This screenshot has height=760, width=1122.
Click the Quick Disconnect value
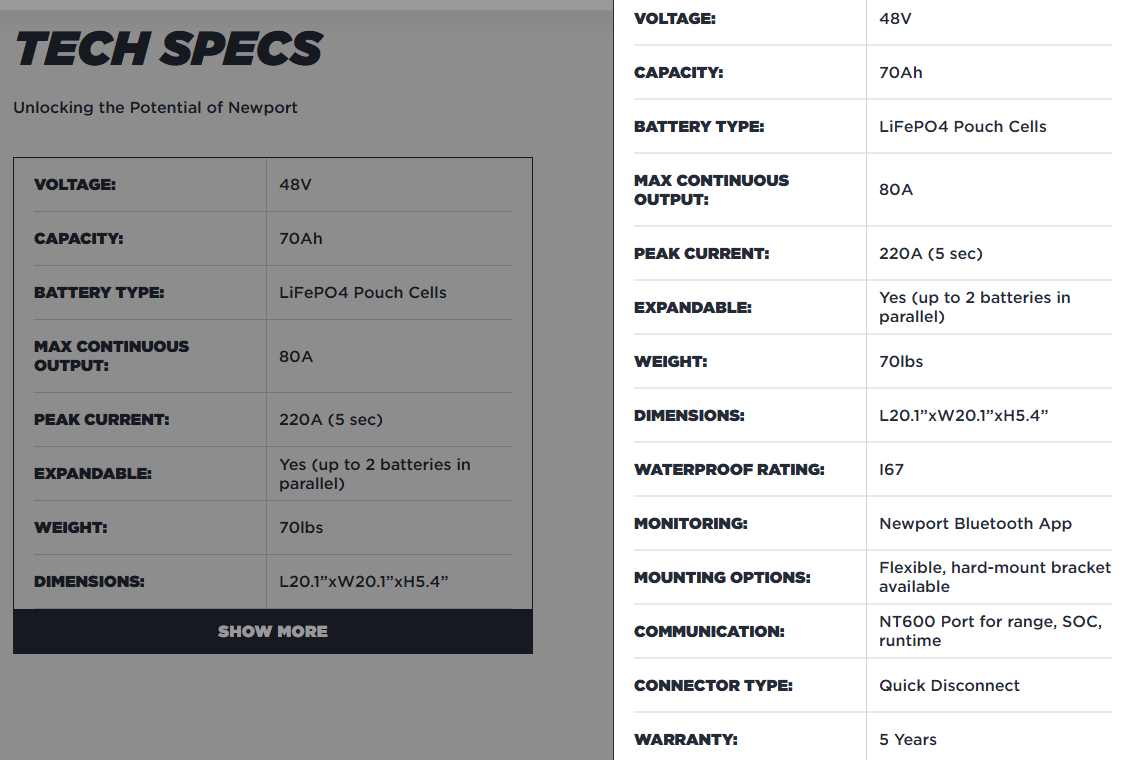pos(949,685)
